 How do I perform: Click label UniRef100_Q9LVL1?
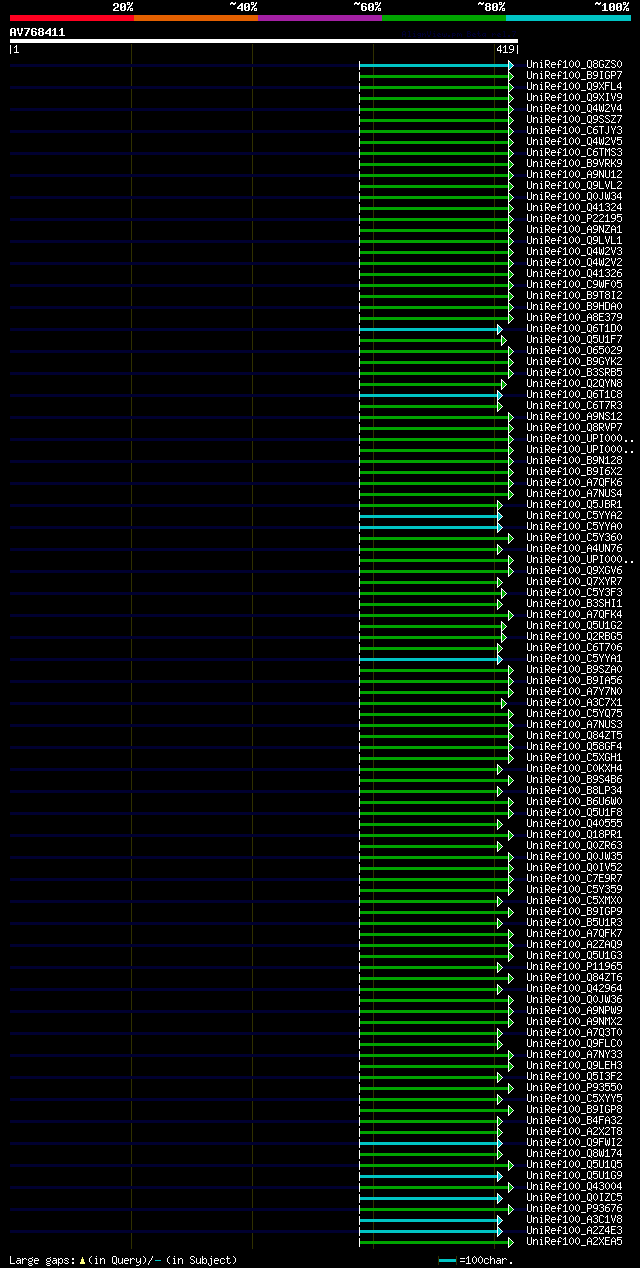574,240
